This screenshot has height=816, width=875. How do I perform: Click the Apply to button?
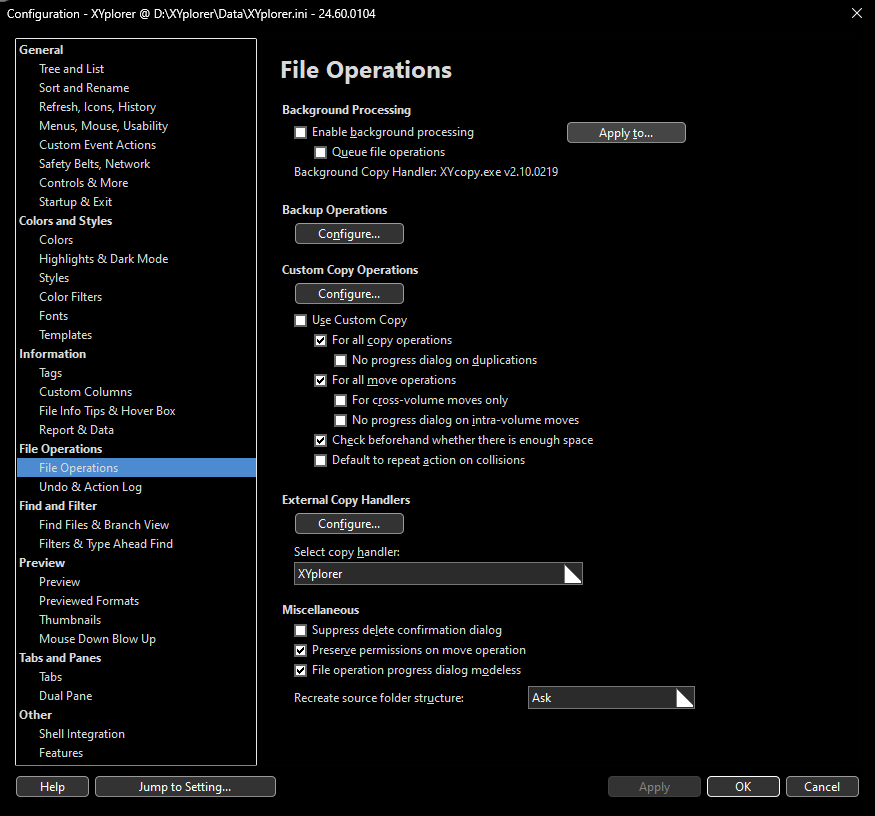coord(626,132)
